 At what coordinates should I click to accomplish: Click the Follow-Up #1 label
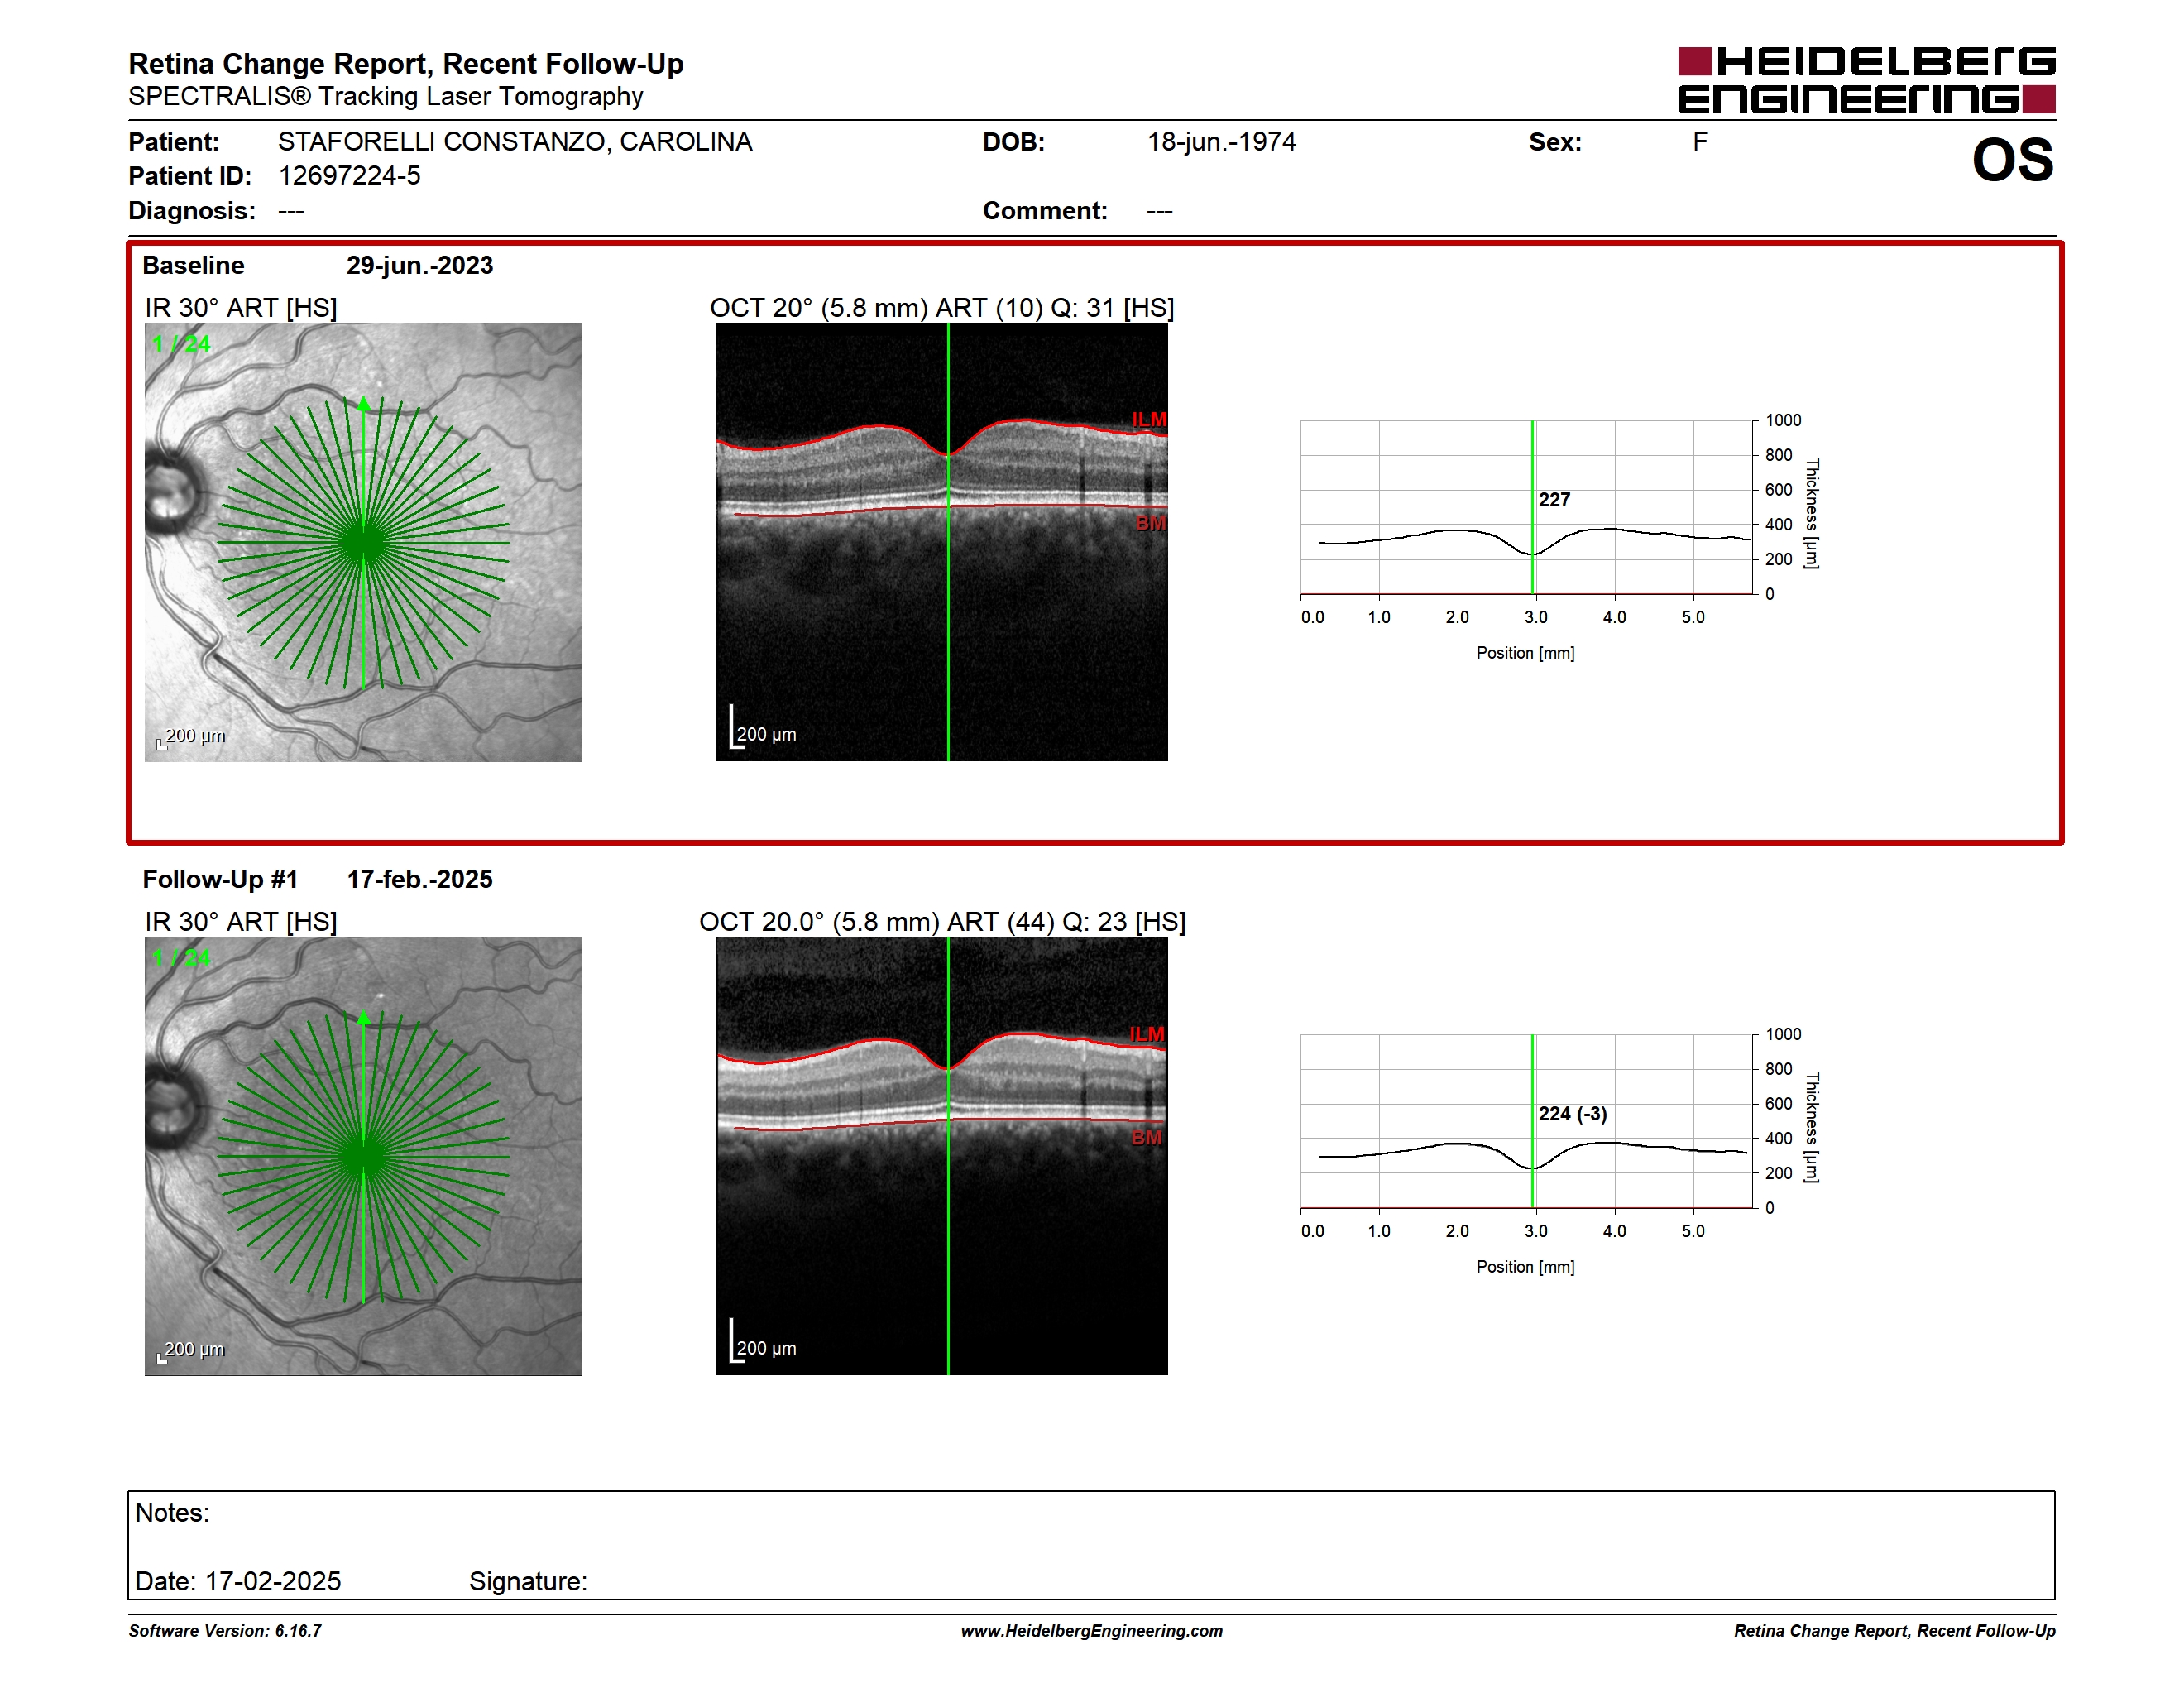click(220, 880)
